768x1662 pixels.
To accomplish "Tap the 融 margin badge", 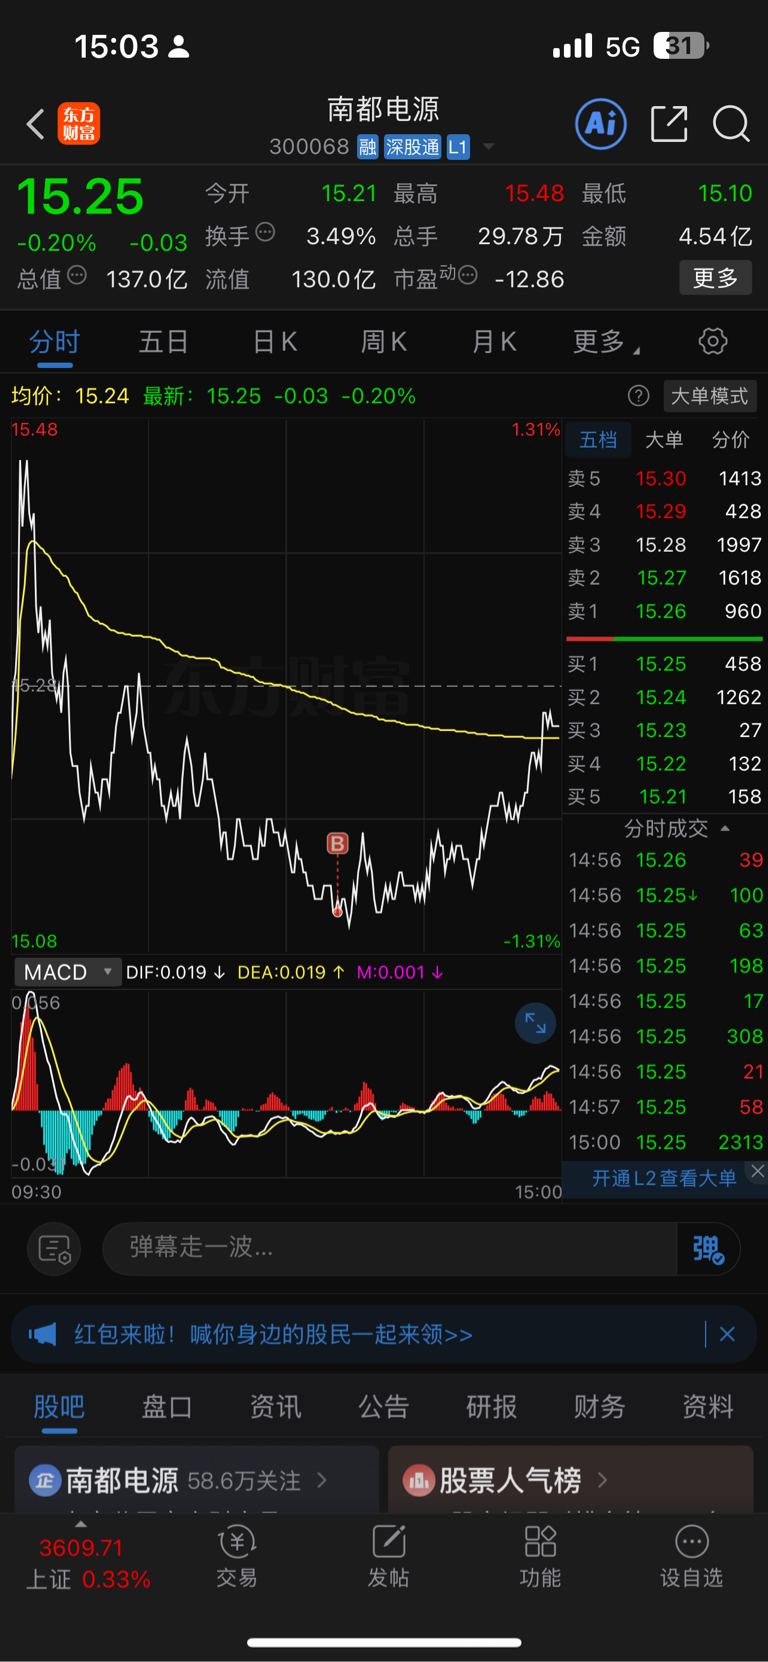I will (368, 147).
